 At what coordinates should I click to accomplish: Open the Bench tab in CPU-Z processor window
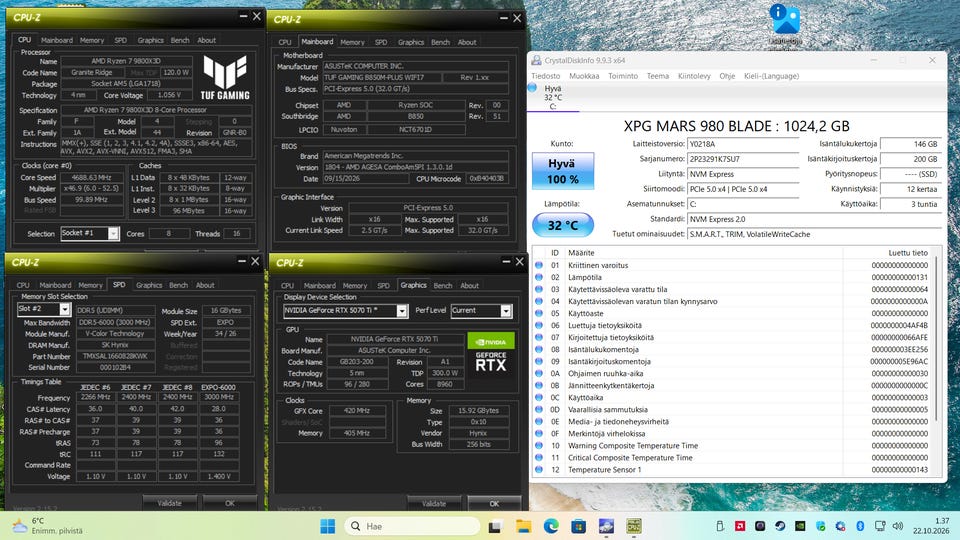pos(180,40)
